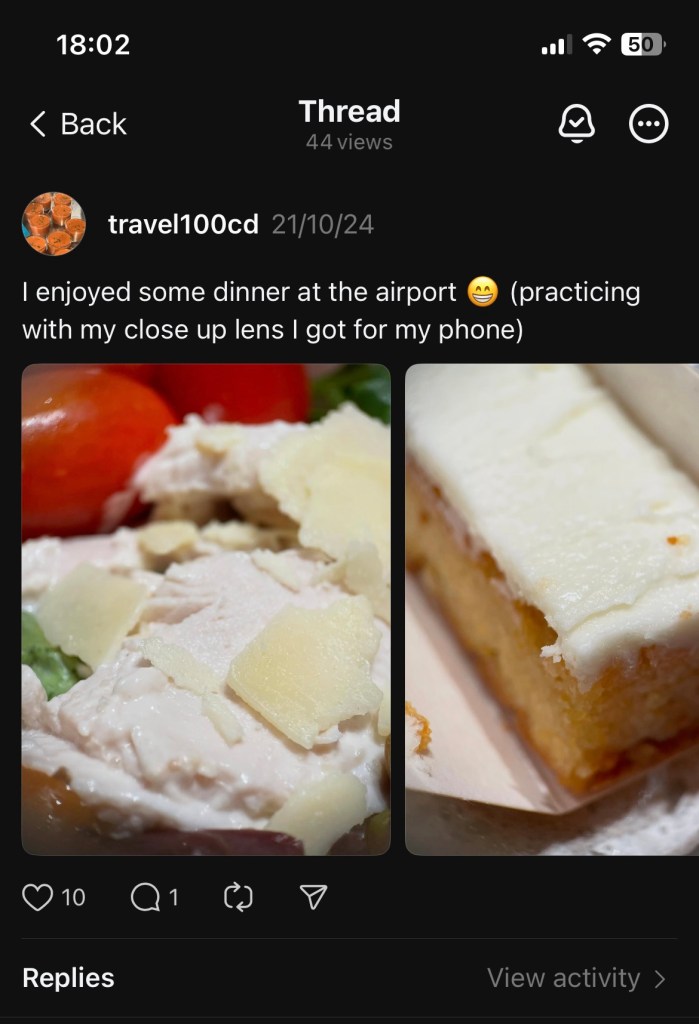Screen dimensions: 699x1024
Task: Open the chicken salad photo
Action: click(206, 609)
